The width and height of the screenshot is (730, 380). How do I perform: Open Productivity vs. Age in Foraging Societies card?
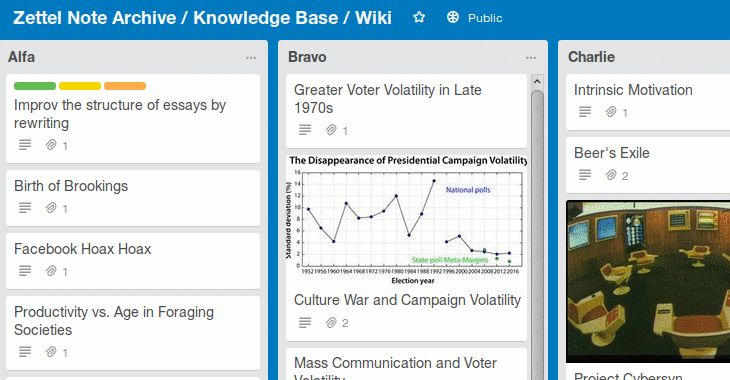133,333
